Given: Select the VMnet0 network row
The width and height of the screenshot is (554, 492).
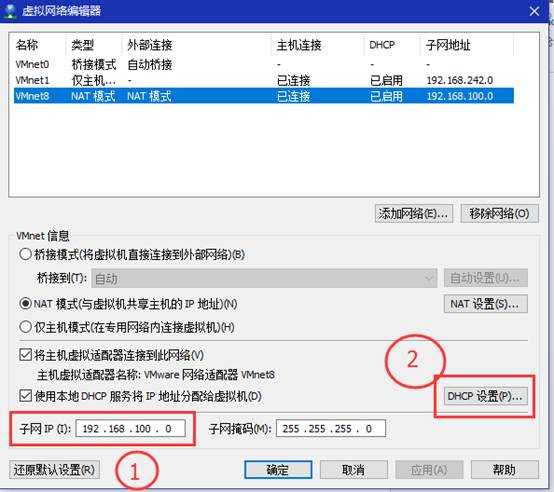Looking at the screenshot, I should pyautogui.click(x=264, y=64).
